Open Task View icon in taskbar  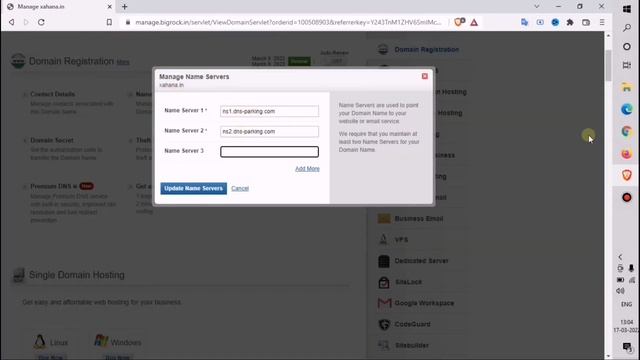[x=627, y=65]
